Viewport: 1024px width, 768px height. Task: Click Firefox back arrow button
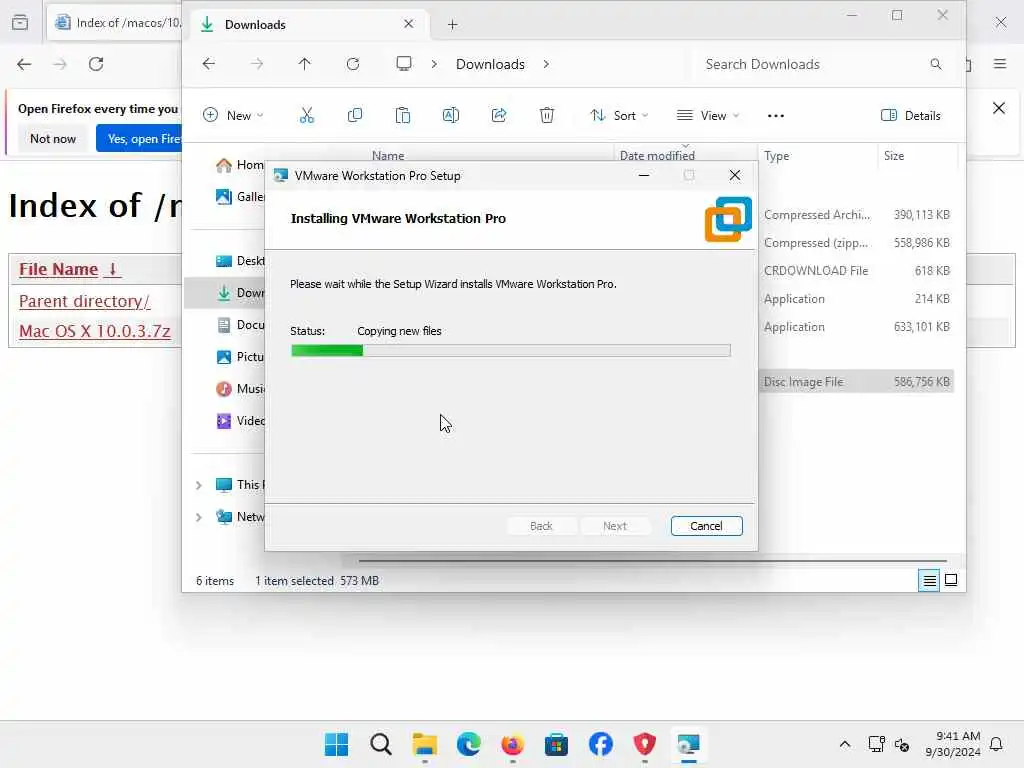pyautogui.click(x=24, y=64)
